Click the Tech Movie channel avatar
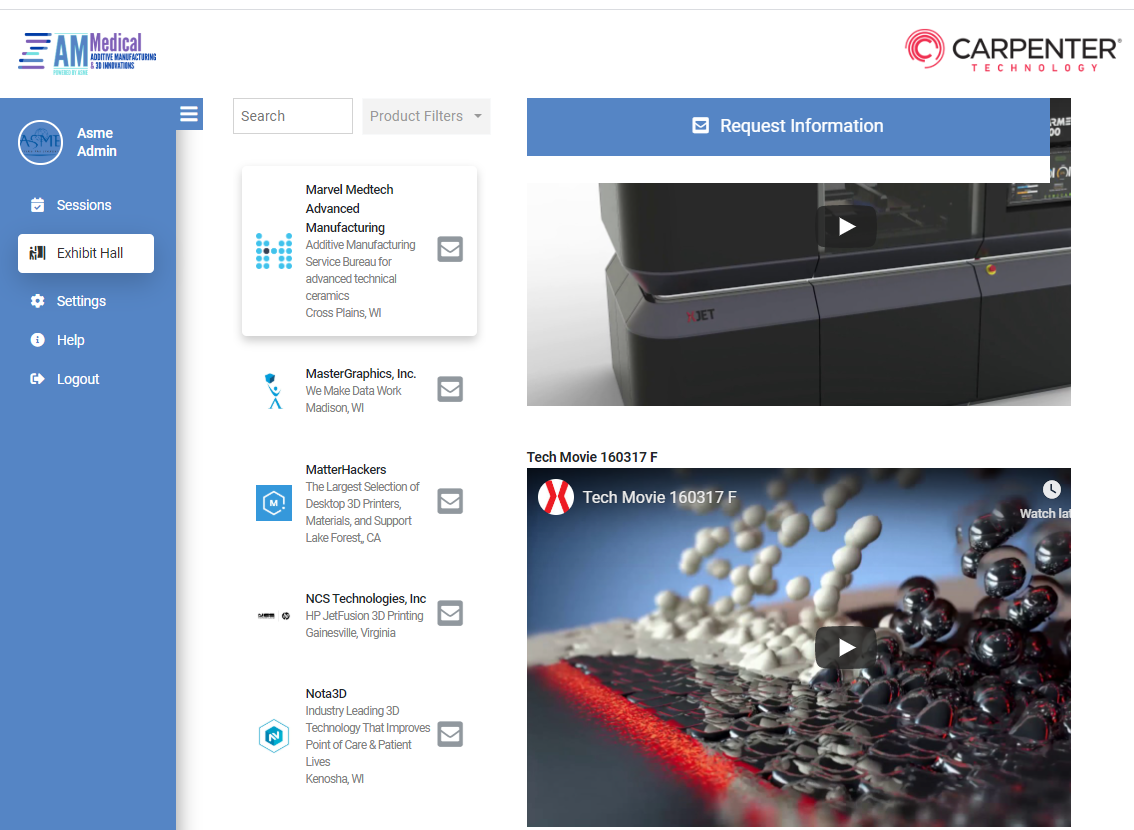The image size is (1134, 830). point(555,497)
